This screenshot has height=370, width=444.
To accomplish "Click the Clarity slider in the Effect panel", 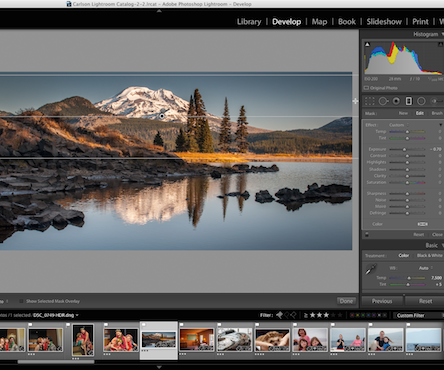I will tap(407, 176).
